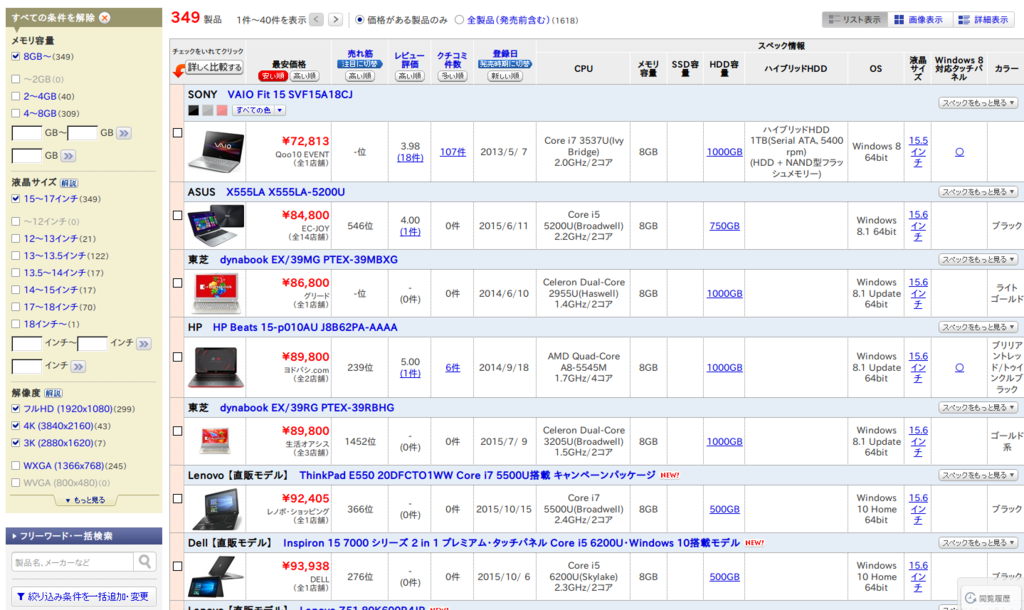Select black color swatch for VAIO
The height and width of the screenshot is (610, 1024).
click(x=193, y=110)
